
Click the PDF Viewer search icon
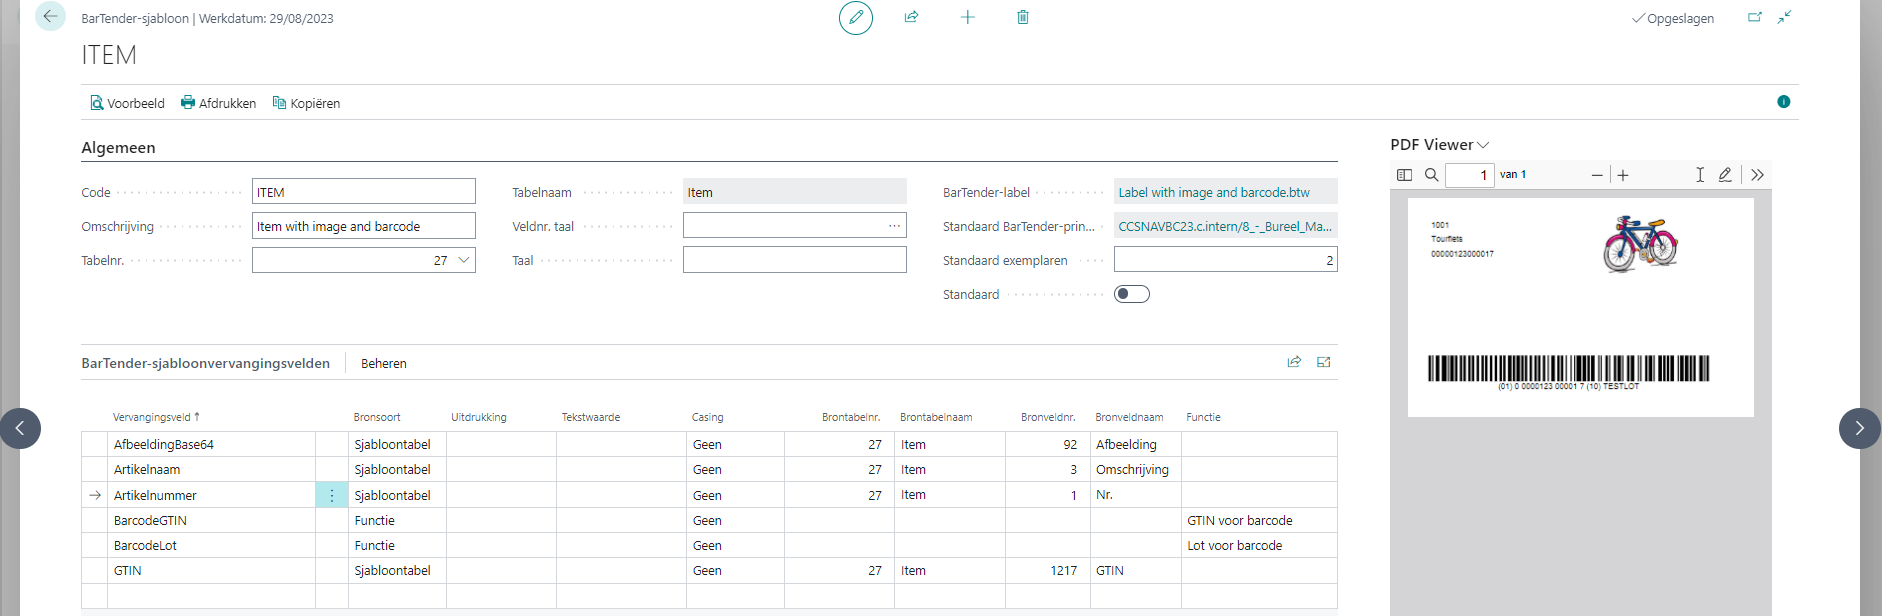pyautogui.click(x=1431, y=175)
